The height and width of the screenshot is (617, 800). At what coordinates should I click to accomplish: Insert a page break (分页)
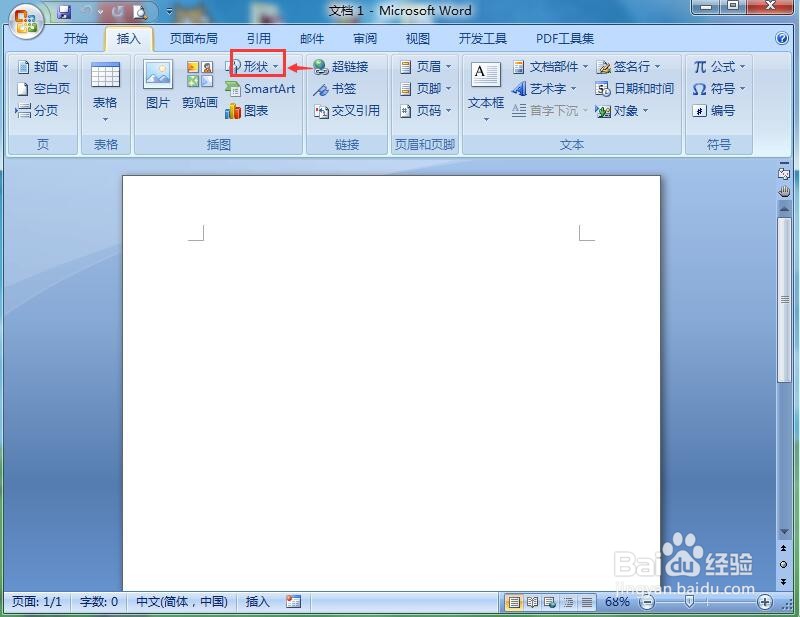tap(37, 111)
